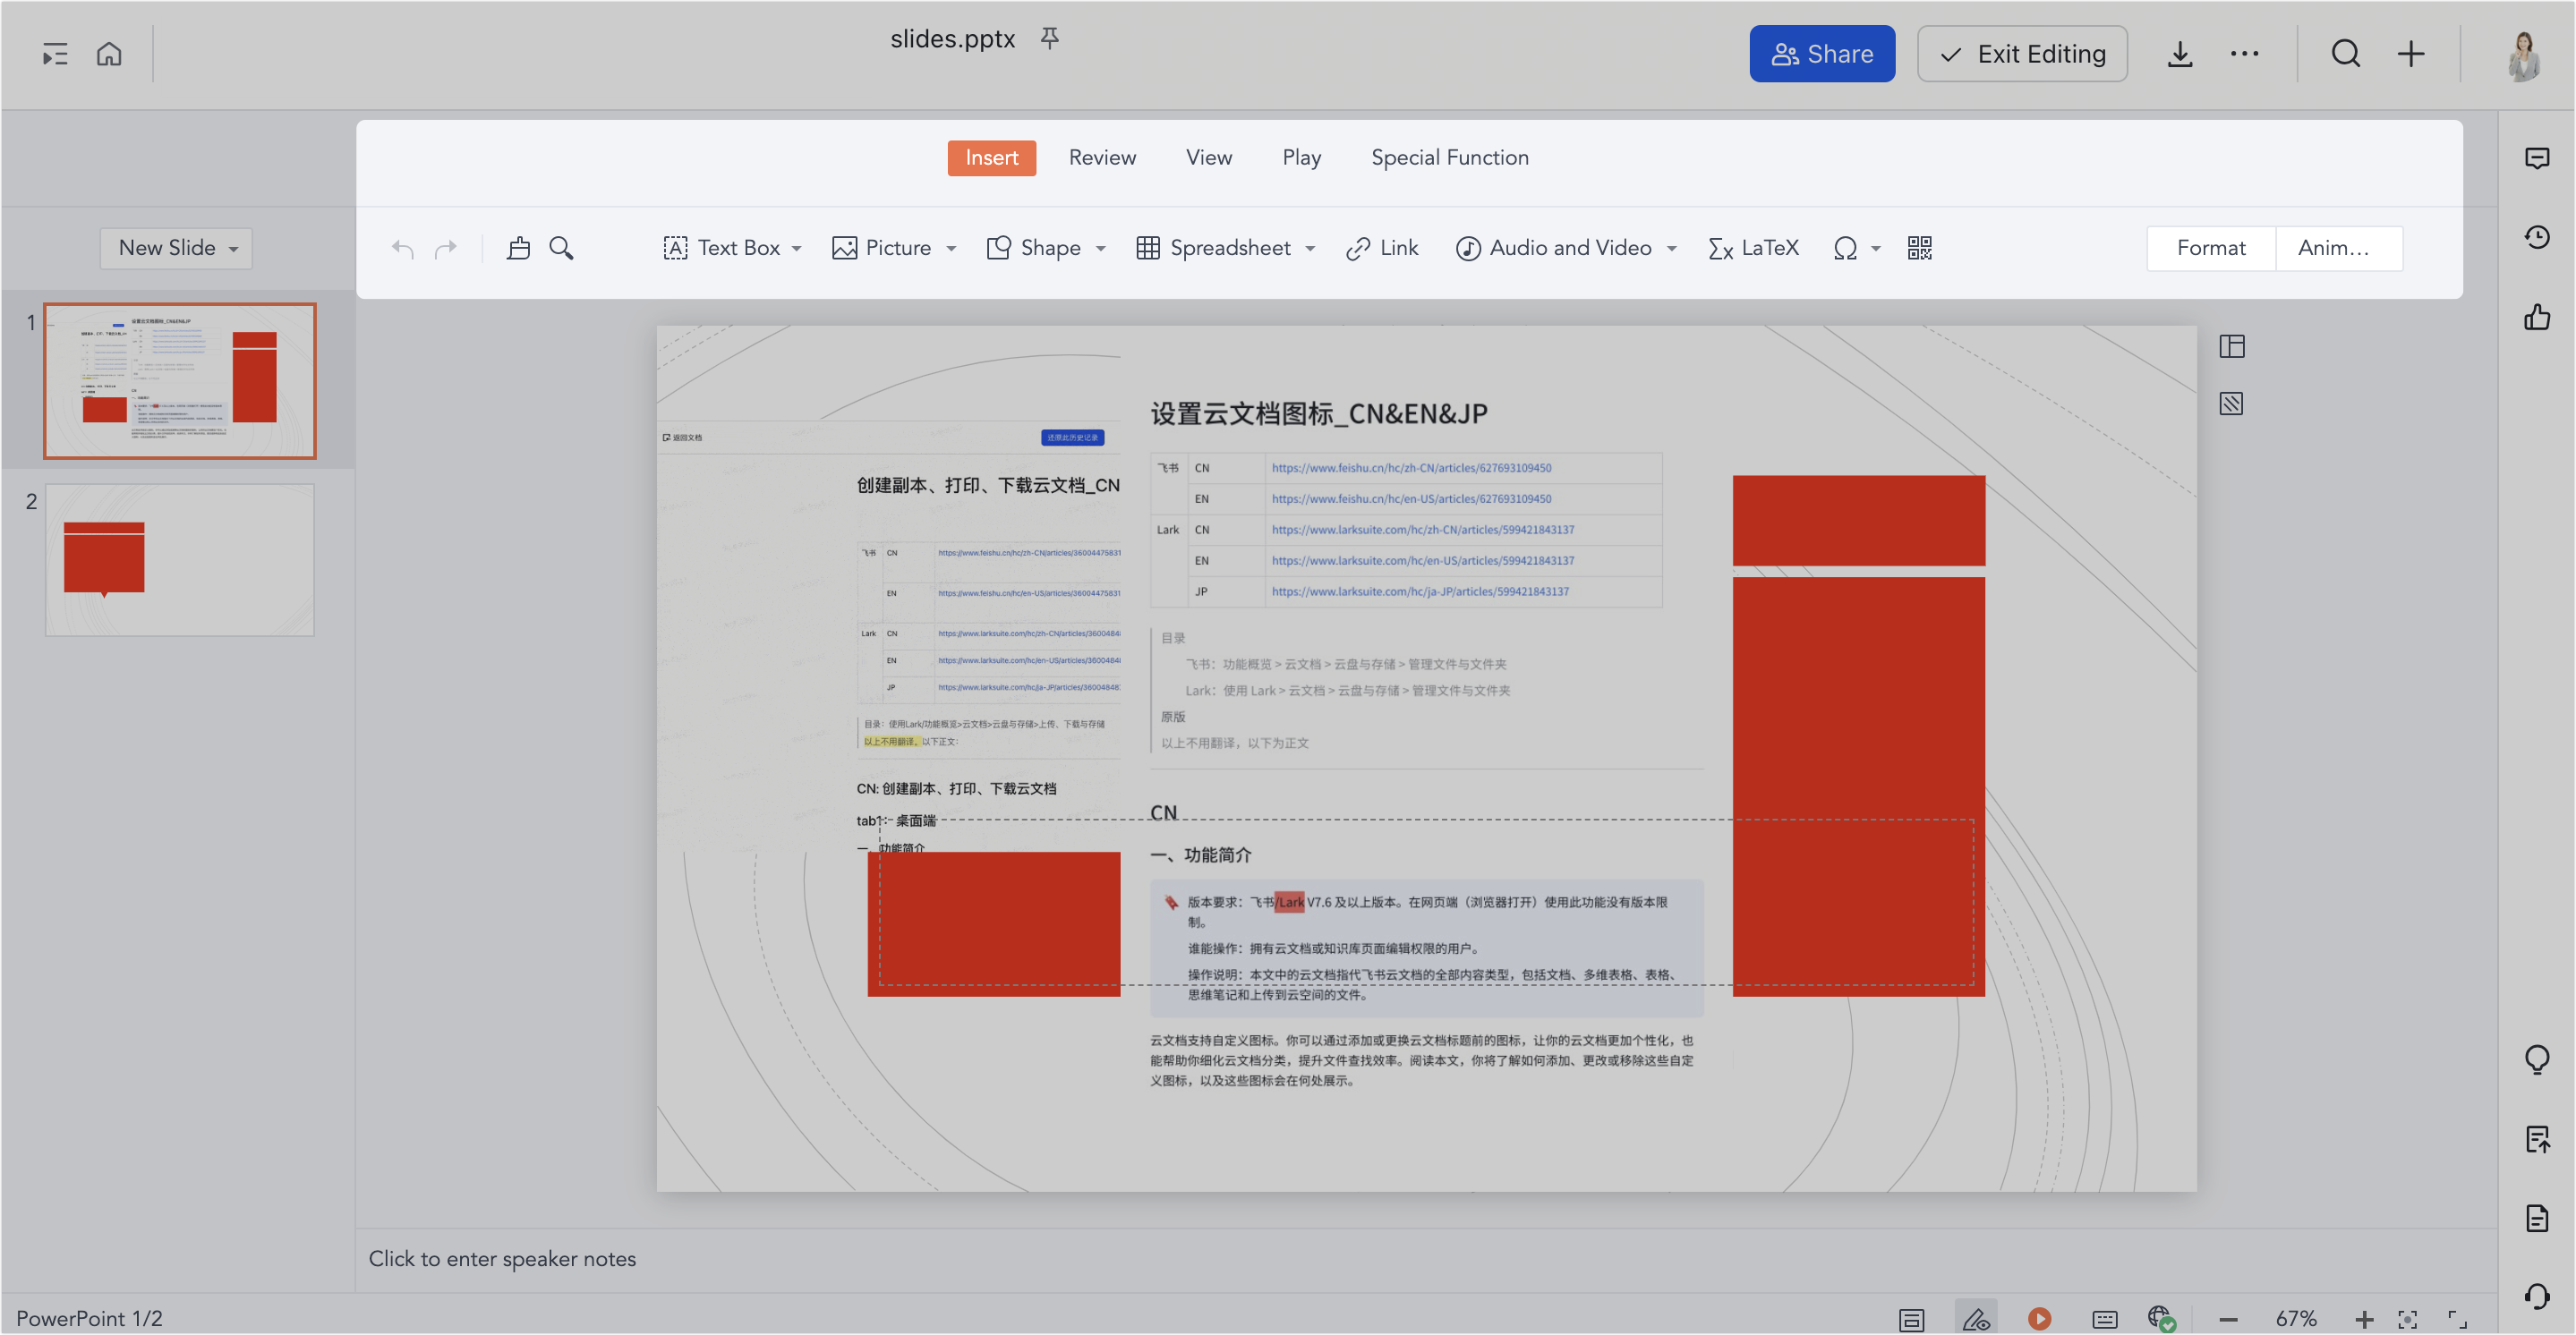Click Exit Editing button

pos(2021,54)
